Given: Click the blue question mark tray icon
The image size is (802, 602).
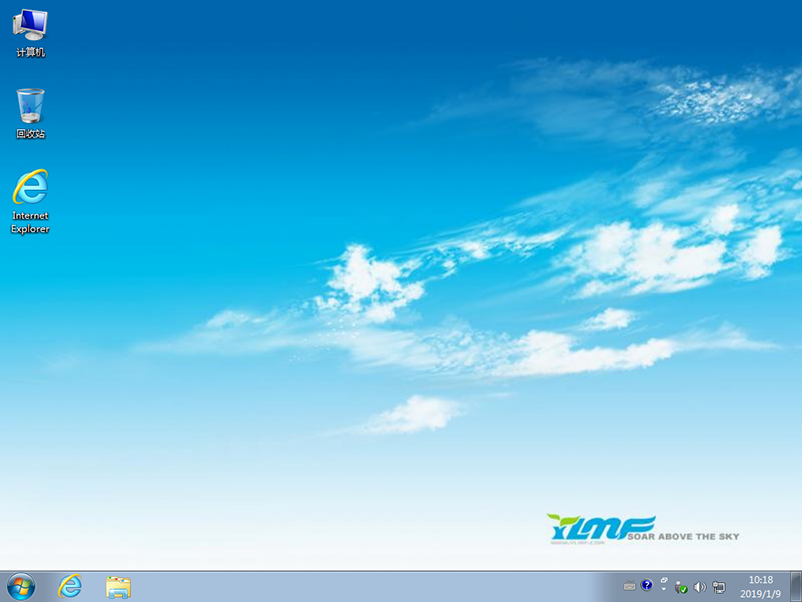Looking at the screenshot, I should click(646, 585).
